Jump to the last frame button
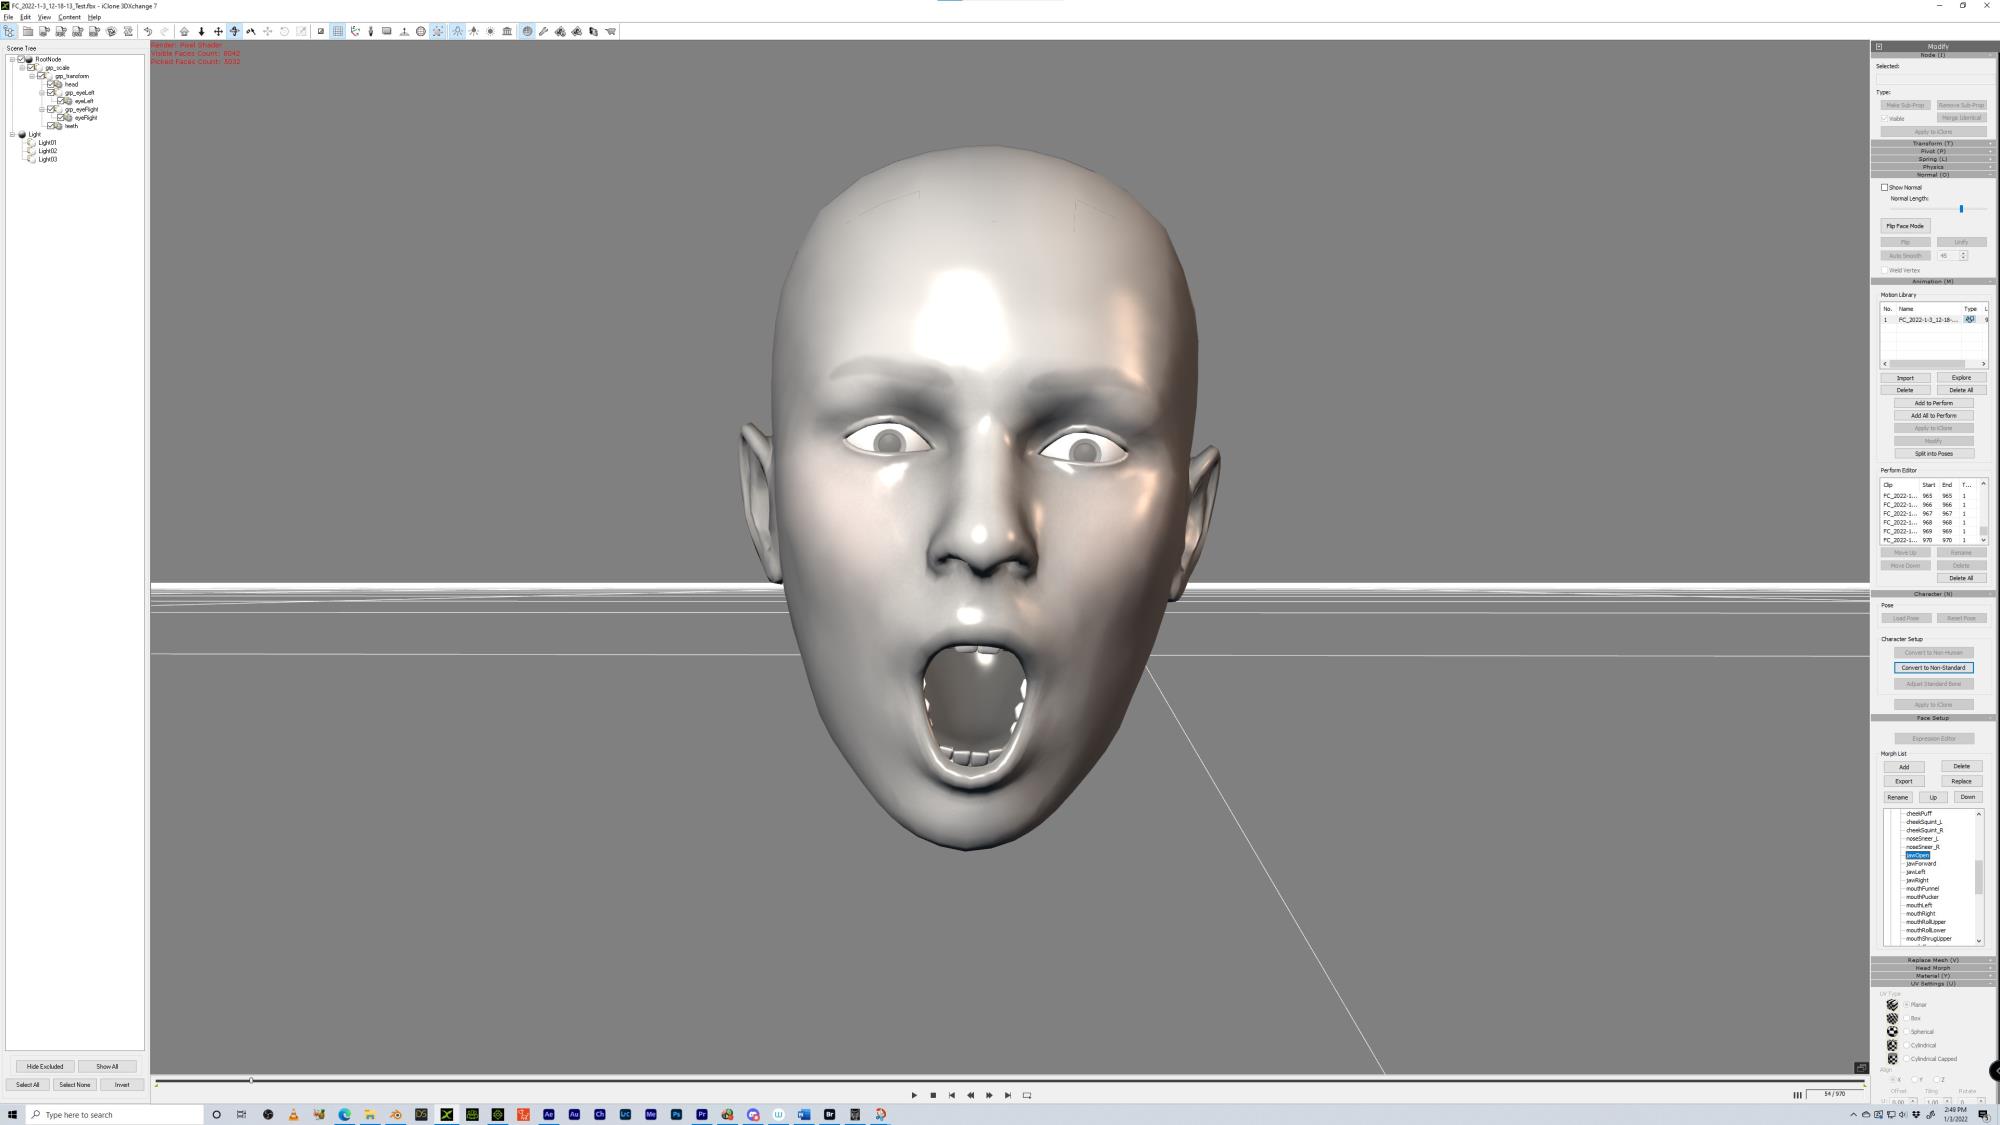The image size is (2000, 1125). 1008,1095
